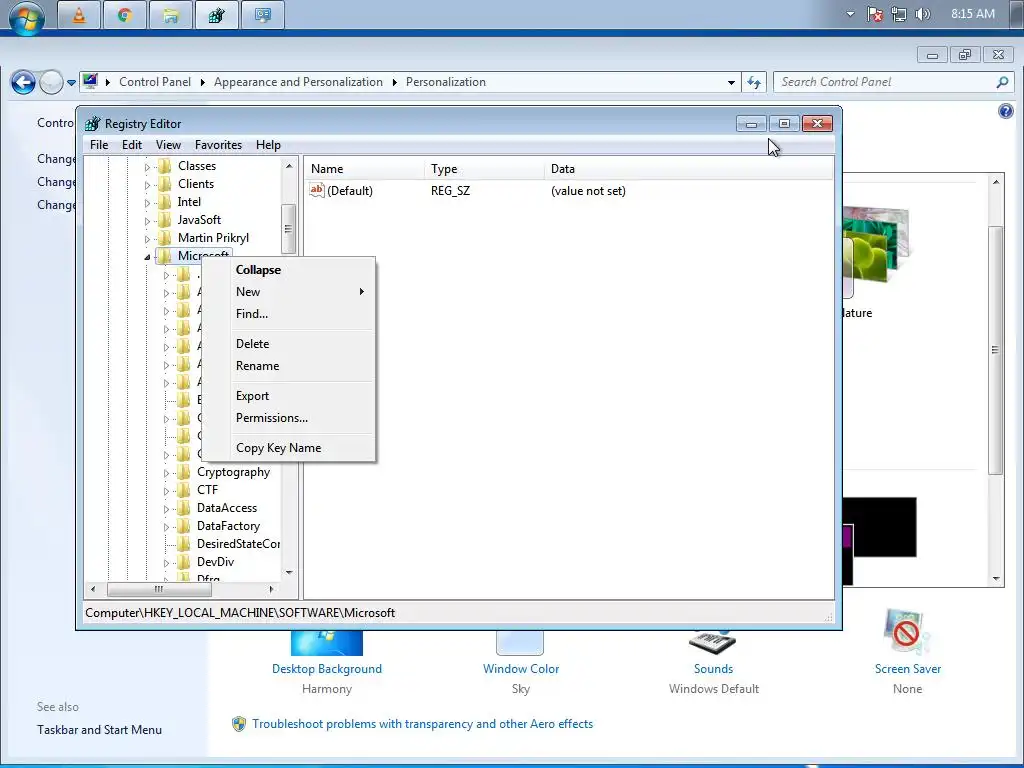Click the registry tree vertical scrollbar thumb

coord(288,229)
